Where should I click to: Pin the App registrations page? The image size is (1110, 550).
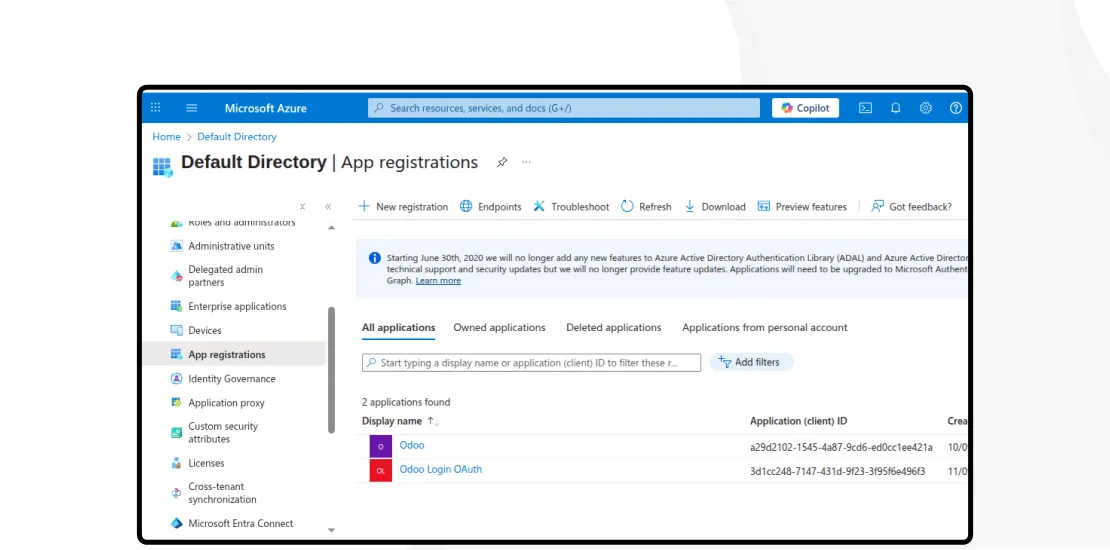point(502,162)
